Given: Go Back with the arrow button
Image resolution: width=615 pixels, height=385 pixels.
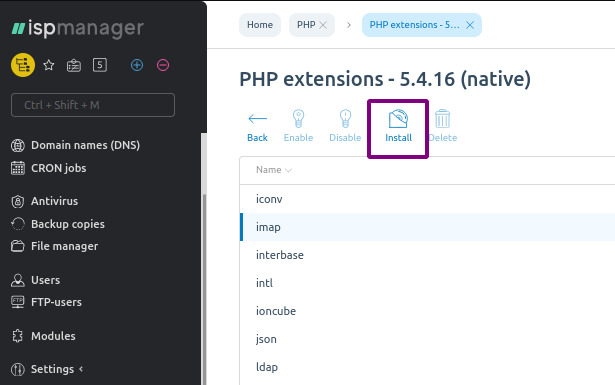Looking at the screenshot, I should [x=257, y=126].
